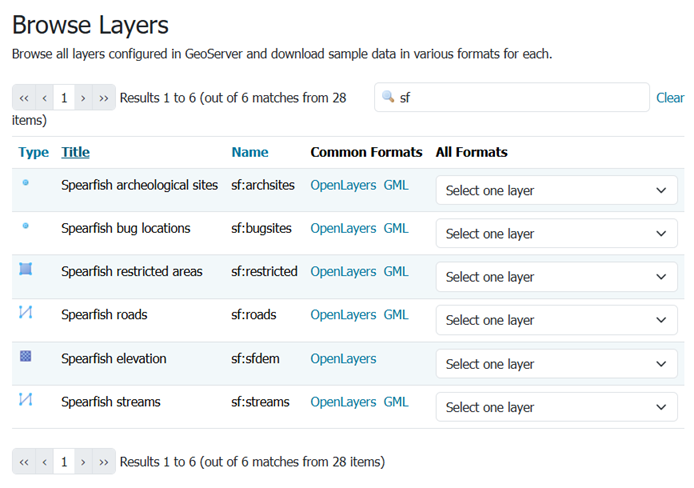
Task: Click the search input field containing sf
Action: (520, 98)
